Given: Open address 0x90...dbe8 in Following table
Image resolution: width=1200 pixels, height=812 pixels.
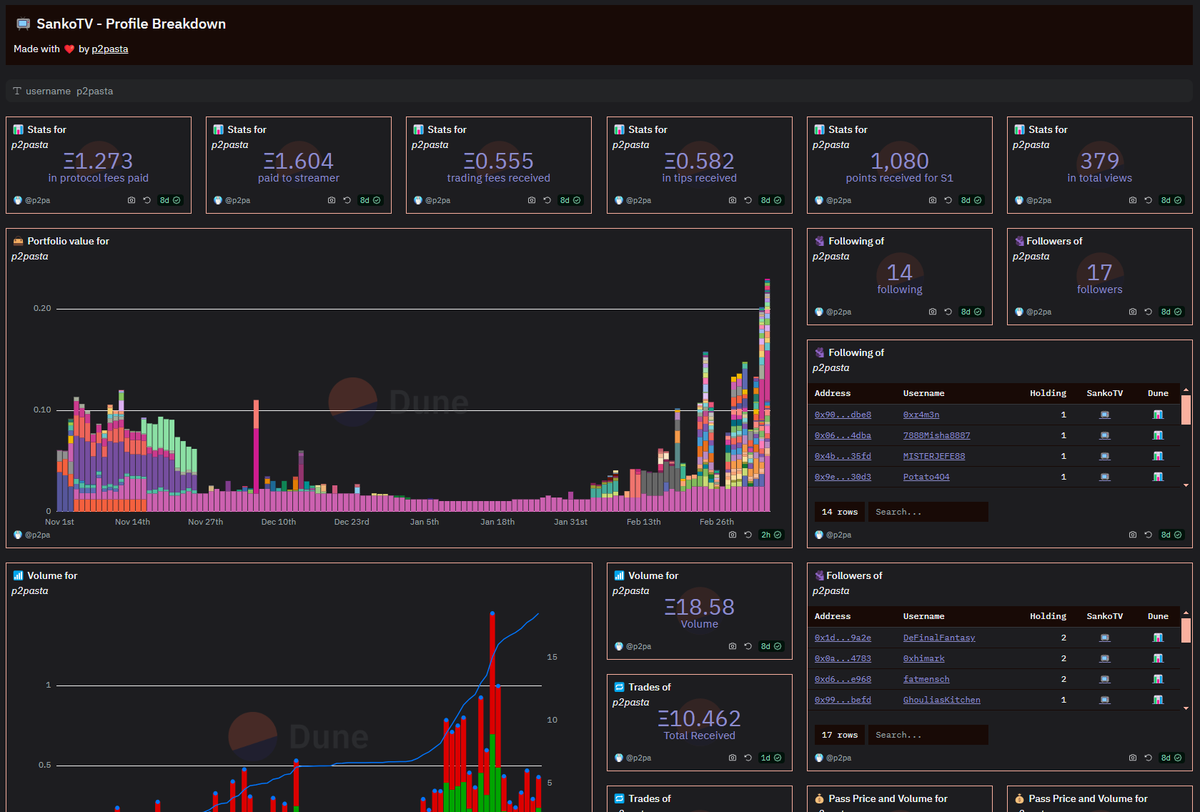Looking at the screenshot, I should click(843, 414).
